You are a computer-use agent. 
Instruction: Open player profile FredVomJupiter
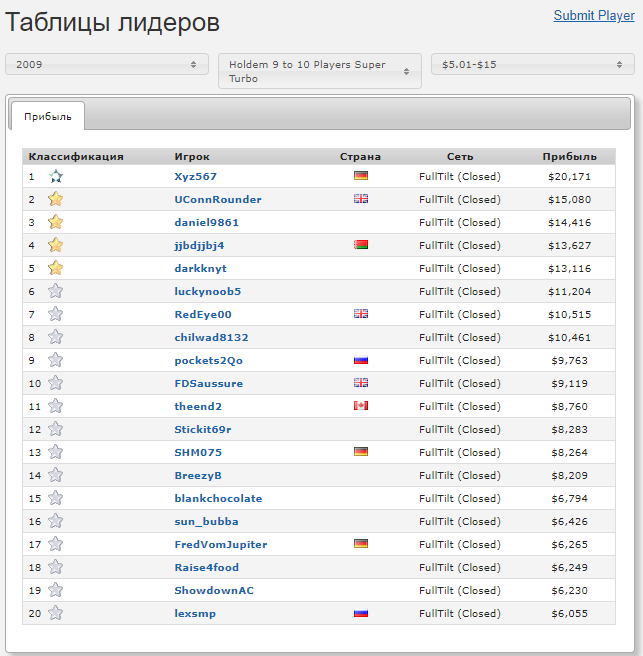click(x=220, y=545)
